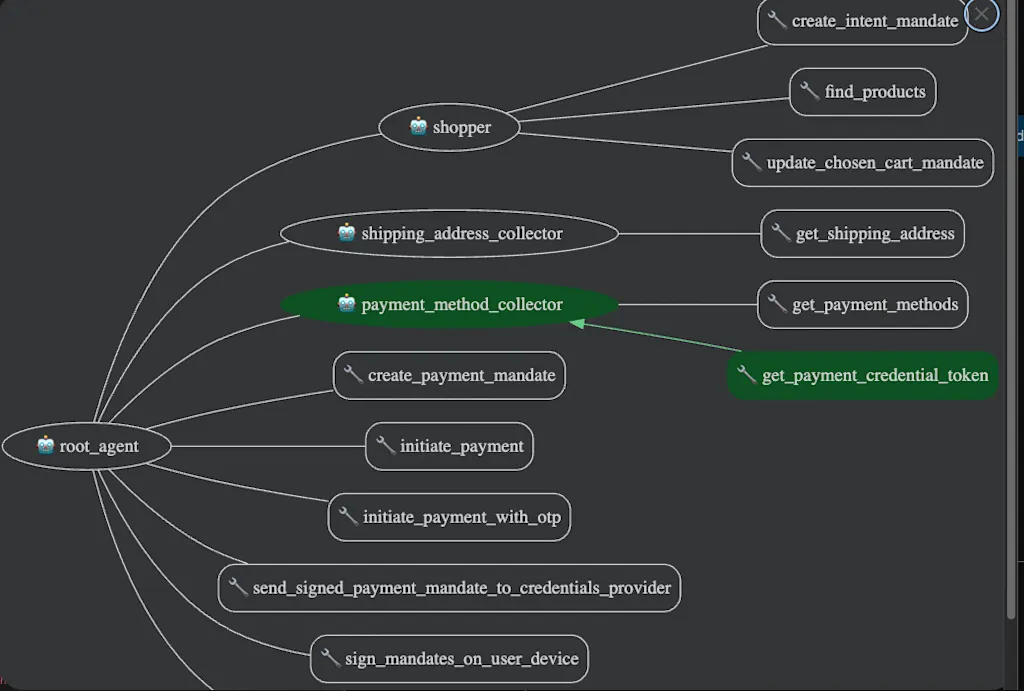Click wrench icon beside initiate_payment
This screenshot has width=1024, height=691.
tap(385, 445)
